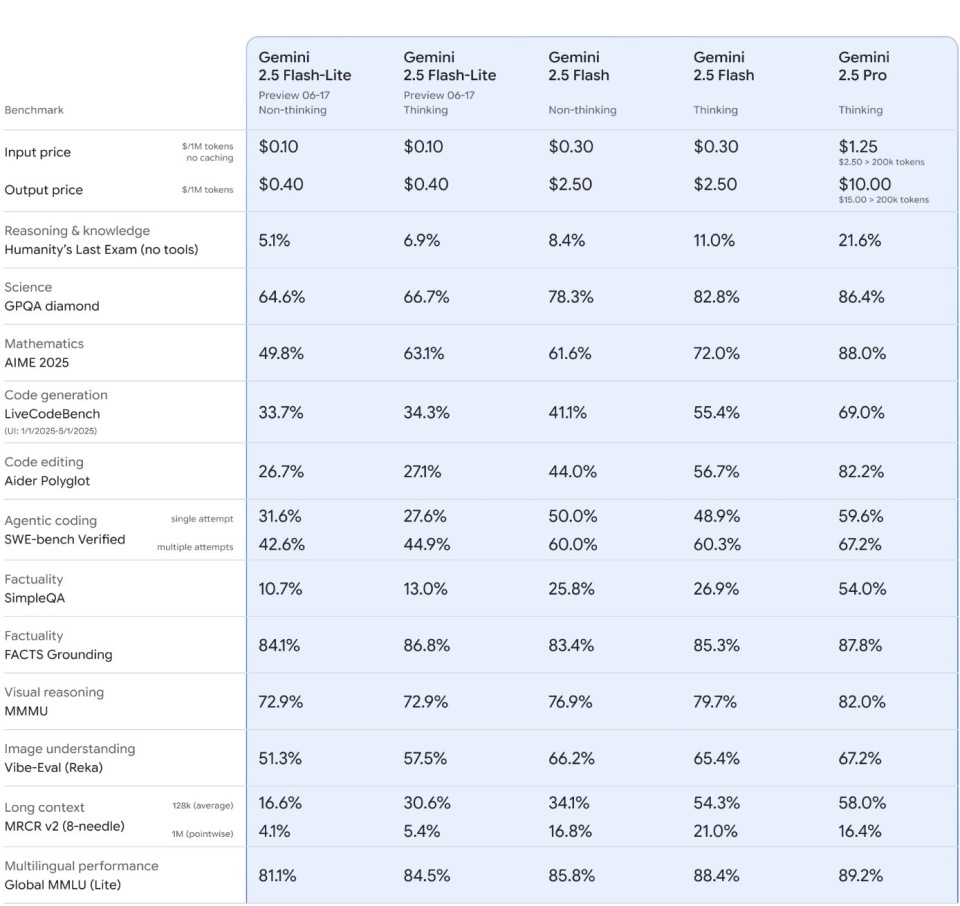Click the SWE-bench Verified label

[x=64, y=539]
